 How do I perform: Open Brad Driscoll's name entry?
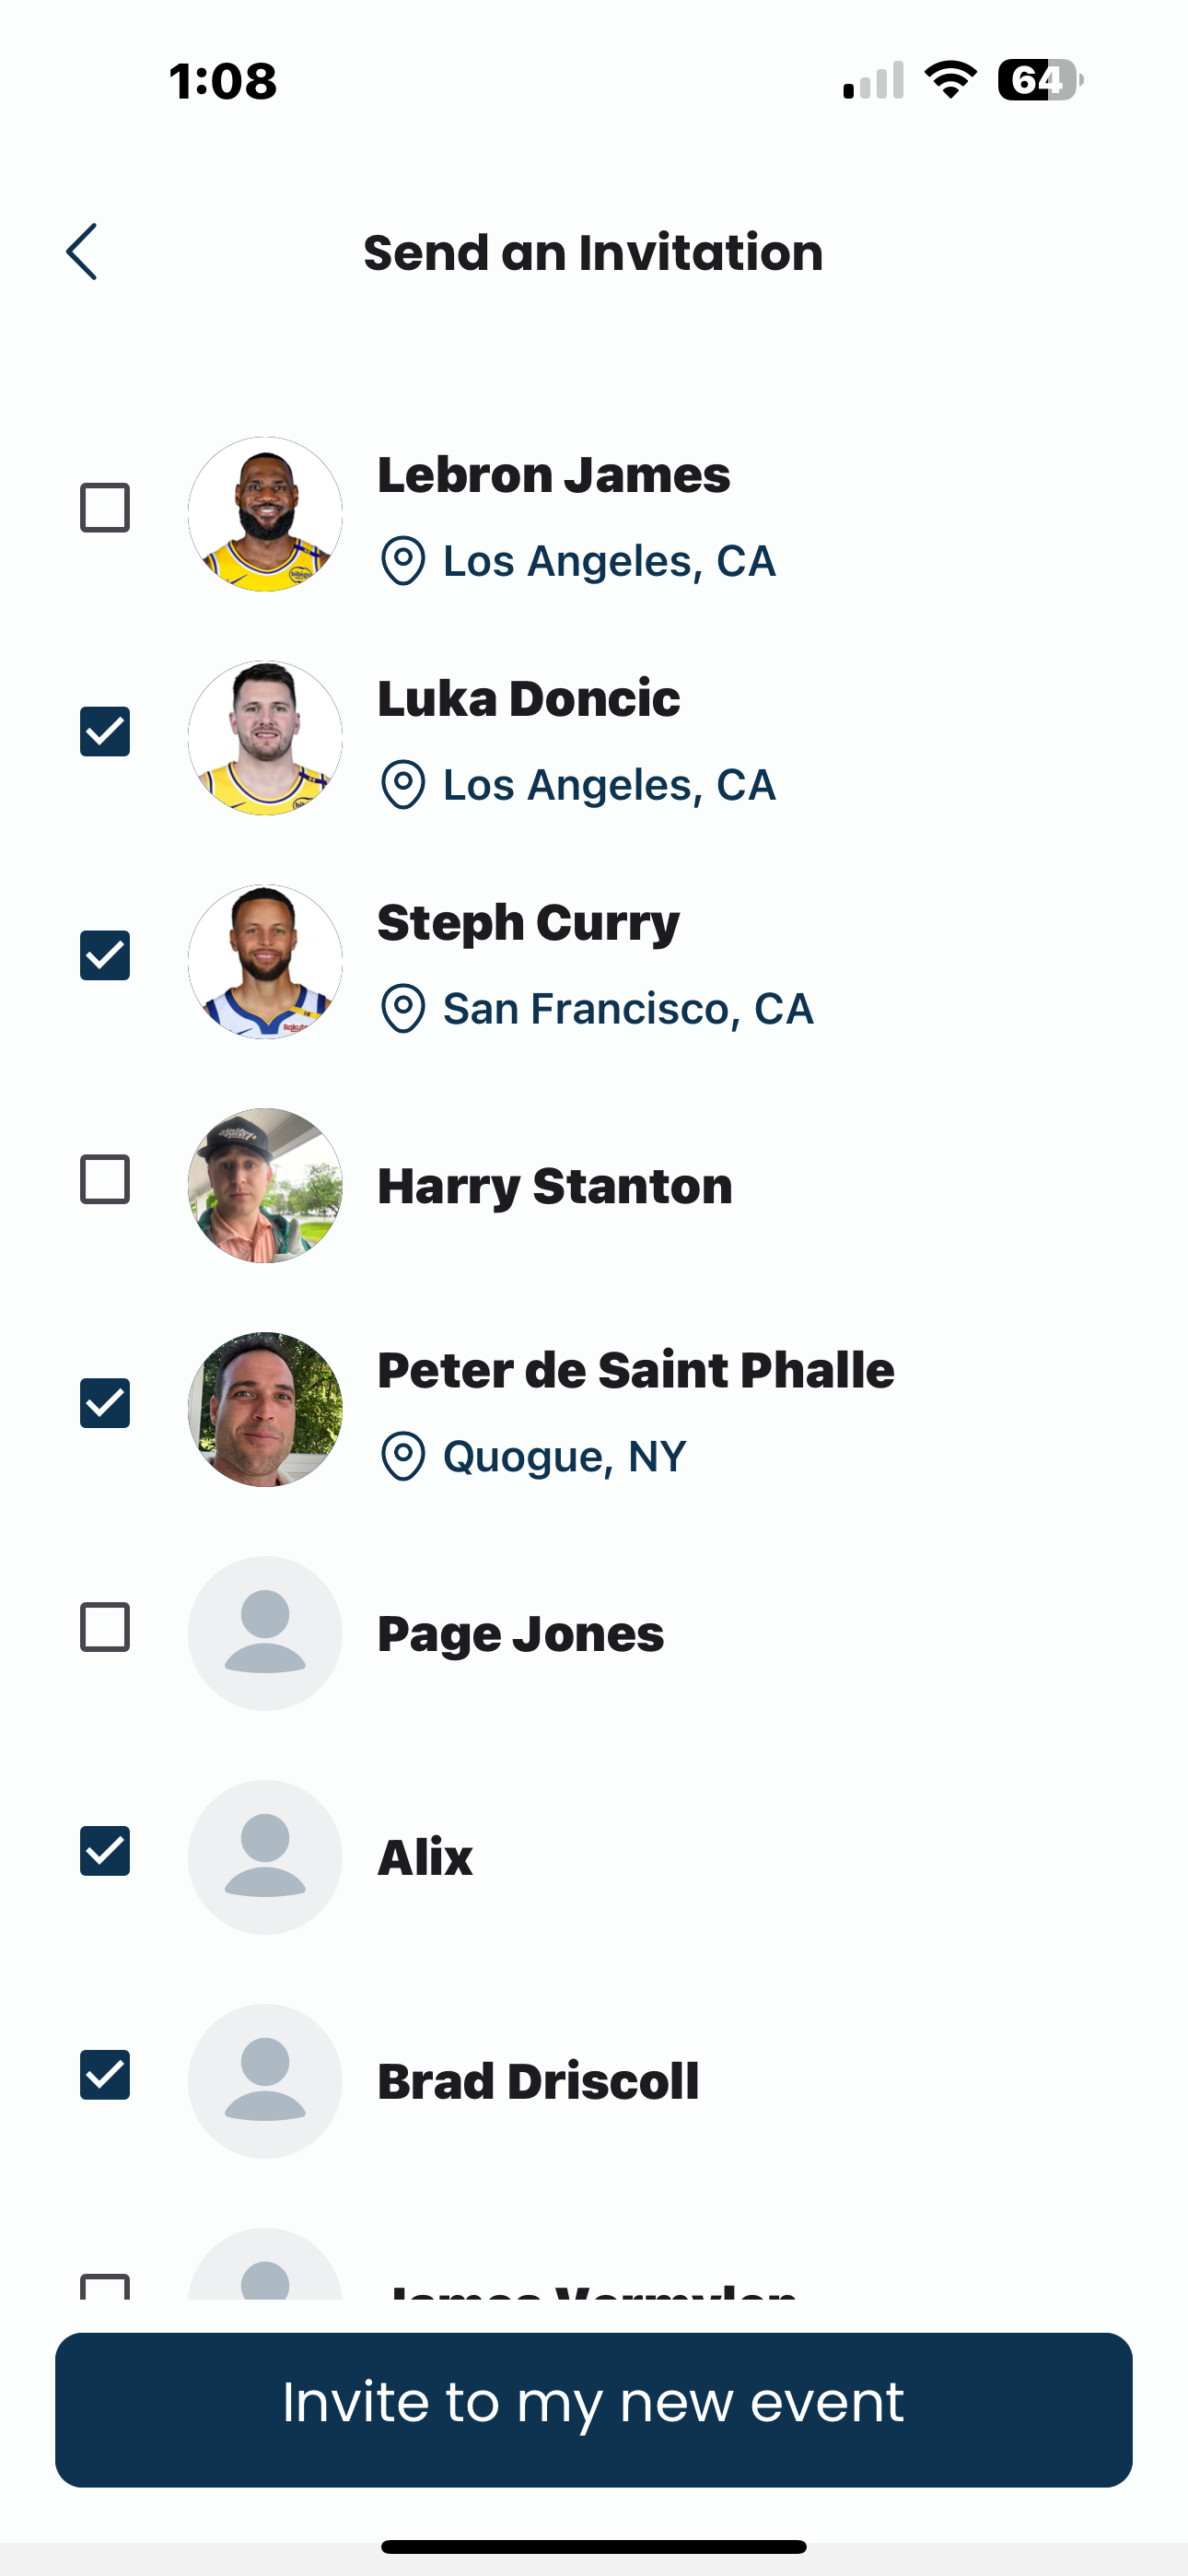click(x=538, y=2082)
